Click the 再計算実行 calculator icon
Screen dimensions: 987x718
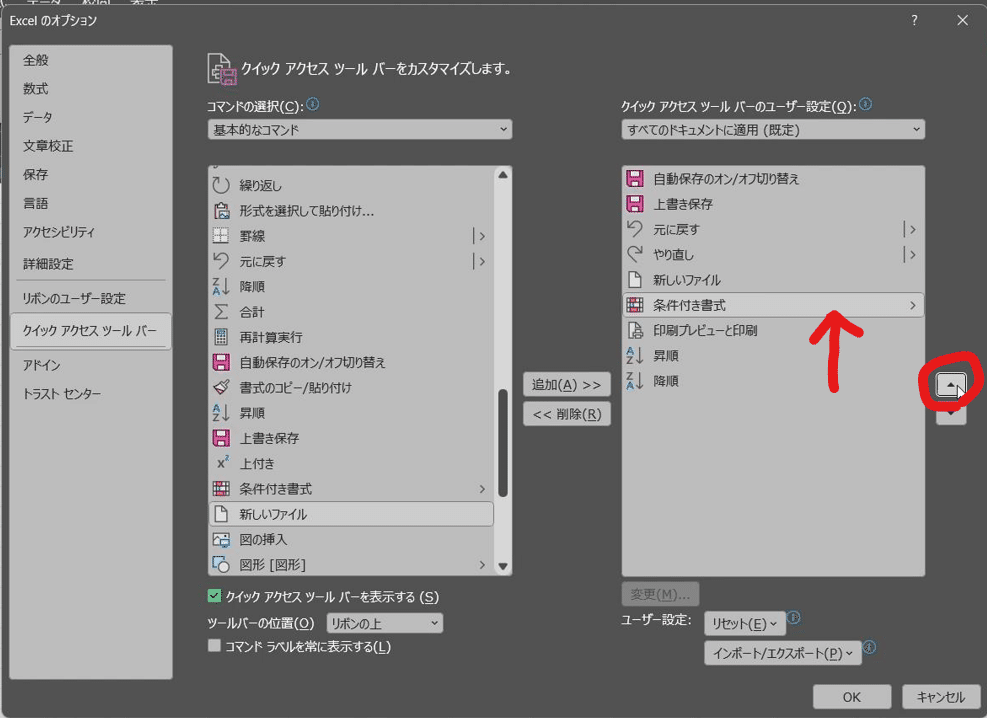(221, 337)
